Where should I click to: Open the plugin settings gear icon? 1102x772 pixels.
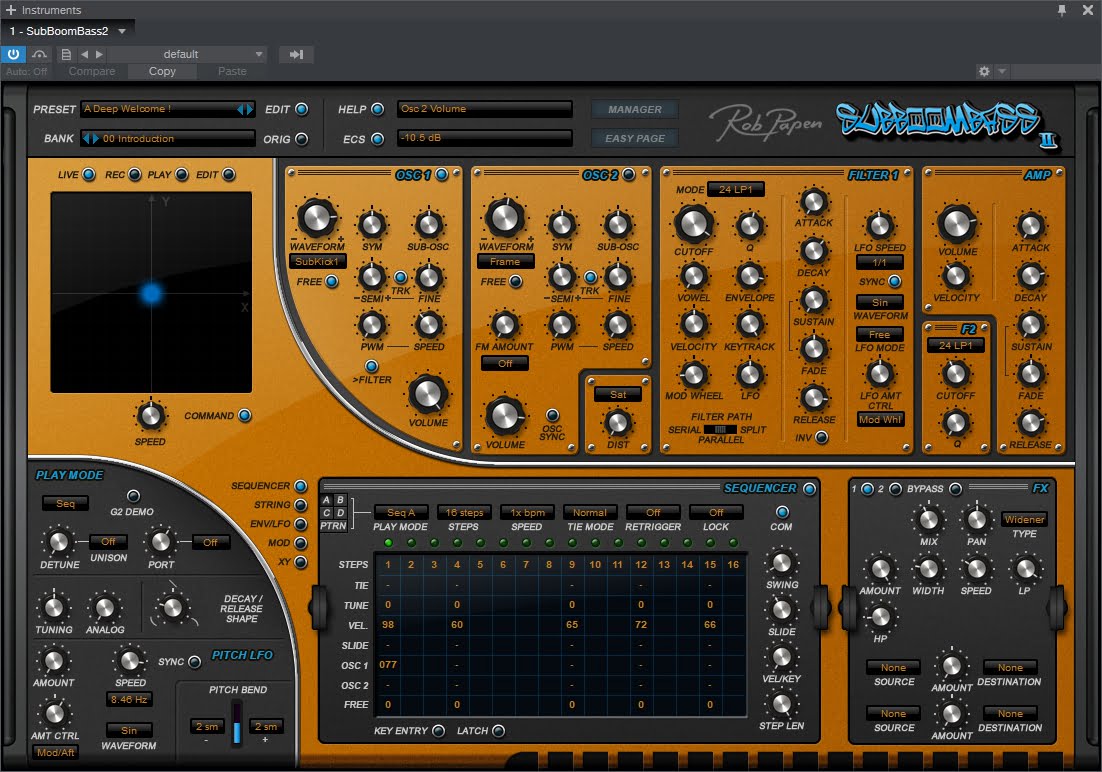[984, 71]
